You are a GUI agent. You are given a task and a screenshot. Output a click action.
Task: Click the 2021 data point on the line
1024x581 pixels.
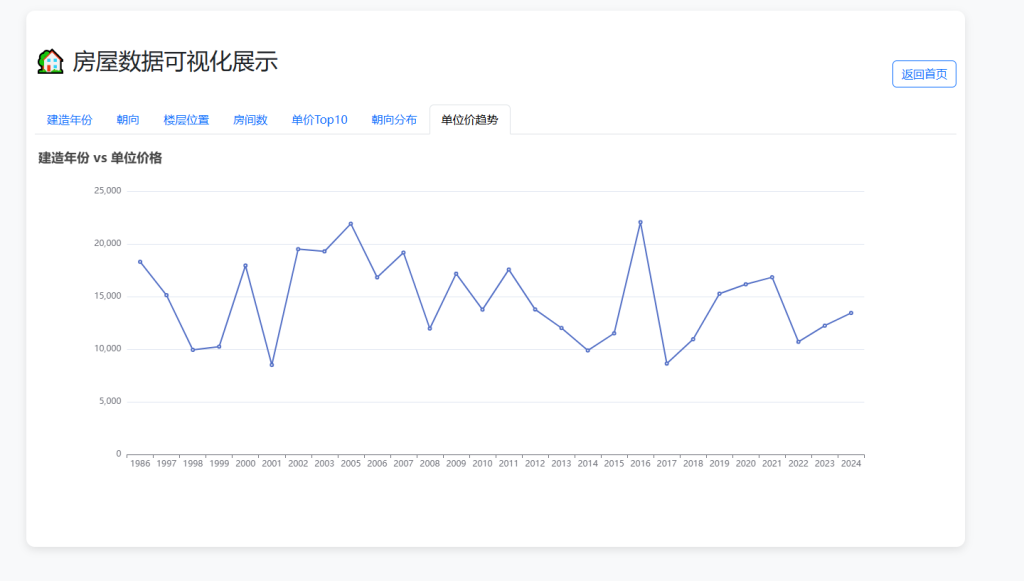772,277
